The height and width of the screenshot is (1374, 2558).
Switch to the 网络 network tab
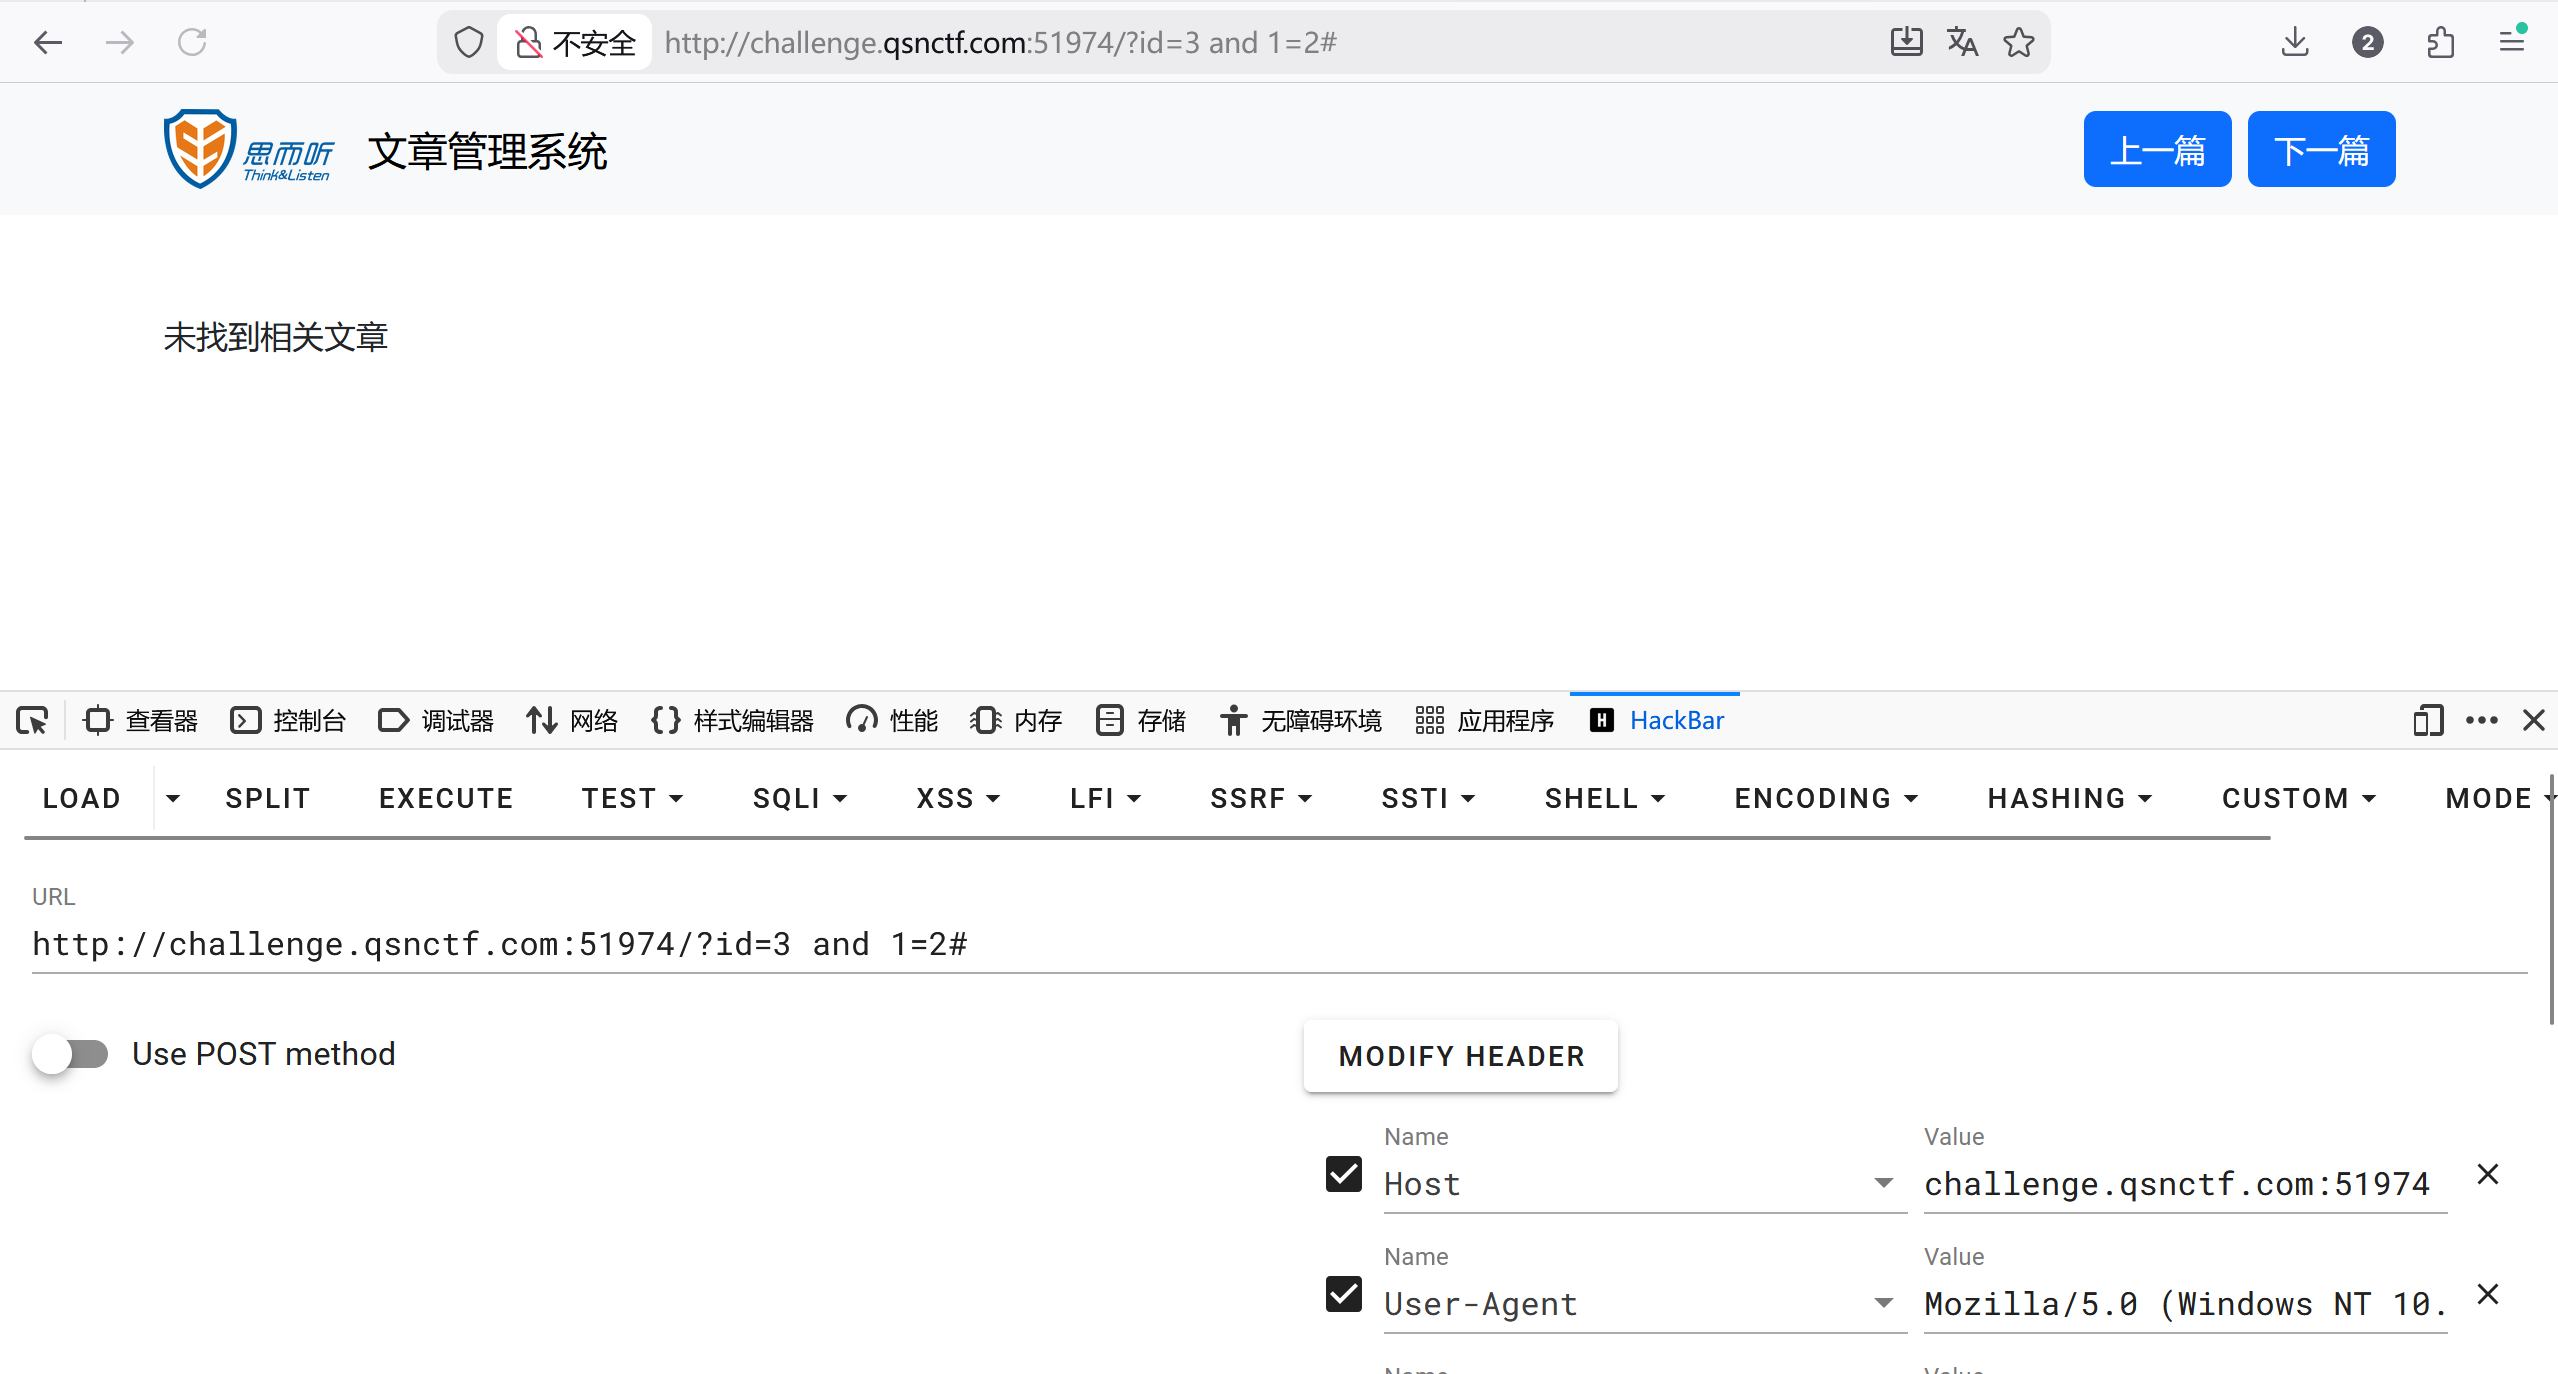(573, 720)
